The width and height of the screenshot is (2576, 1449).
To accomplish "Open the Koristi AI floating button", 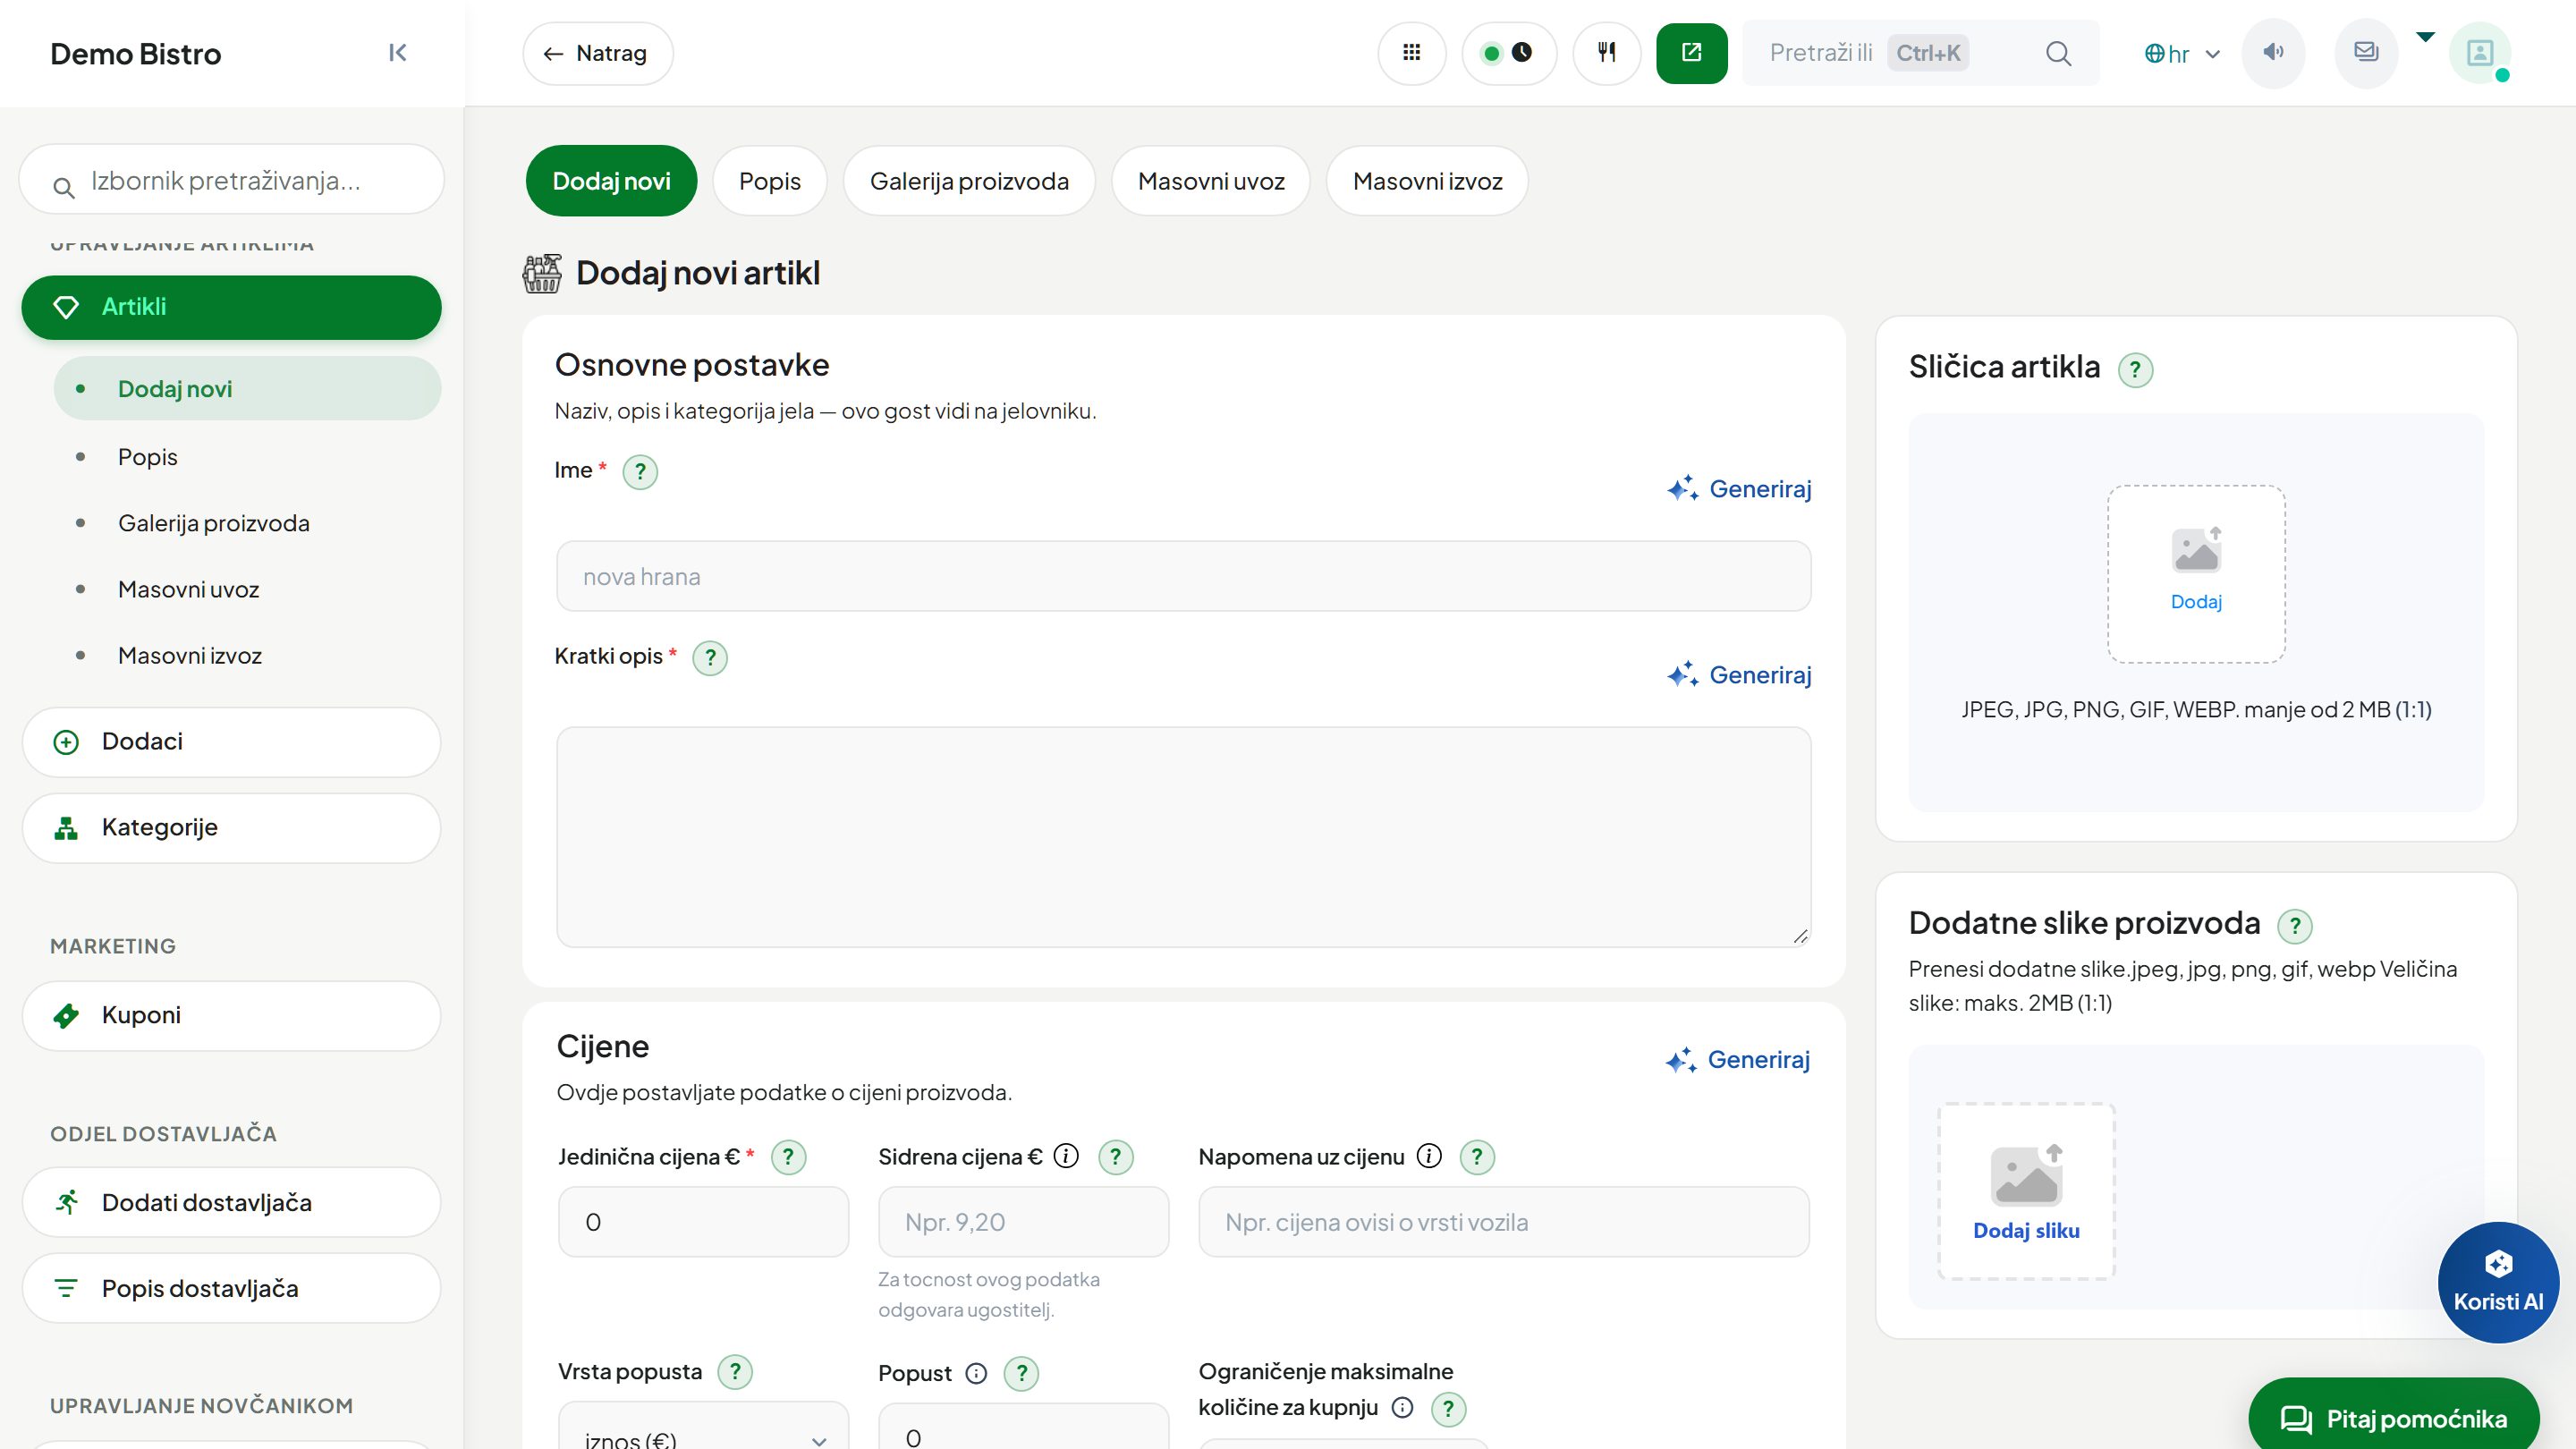I will [x=2497, y=1282].
